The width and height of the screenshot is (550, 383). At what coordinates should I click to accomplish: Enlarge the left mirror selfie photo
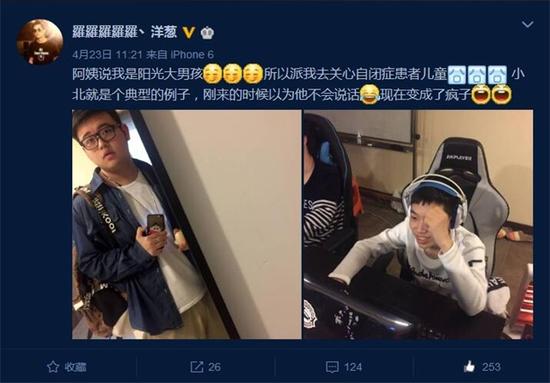click(x=187, y=224)
